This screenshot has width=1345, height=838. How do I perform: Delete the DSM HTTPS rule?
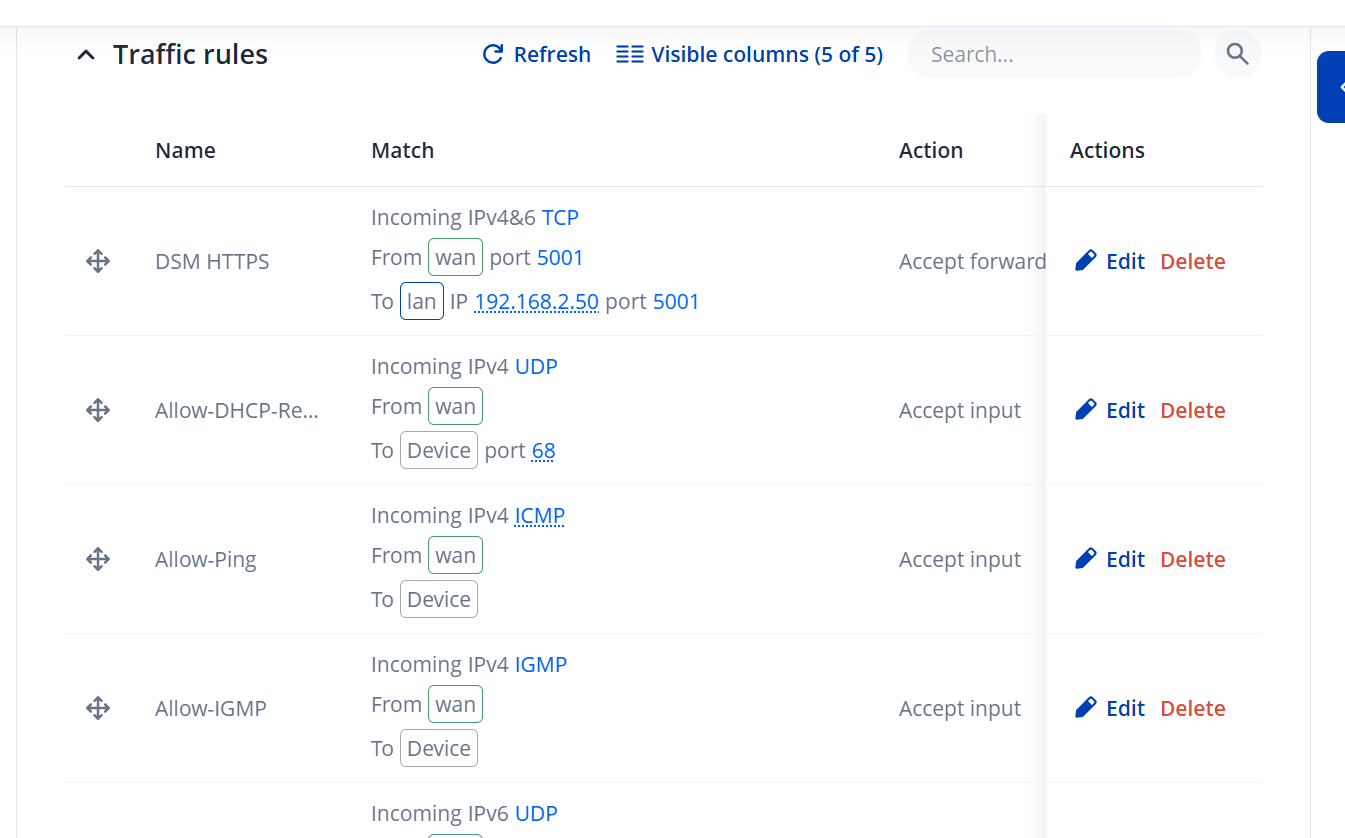1192,262
